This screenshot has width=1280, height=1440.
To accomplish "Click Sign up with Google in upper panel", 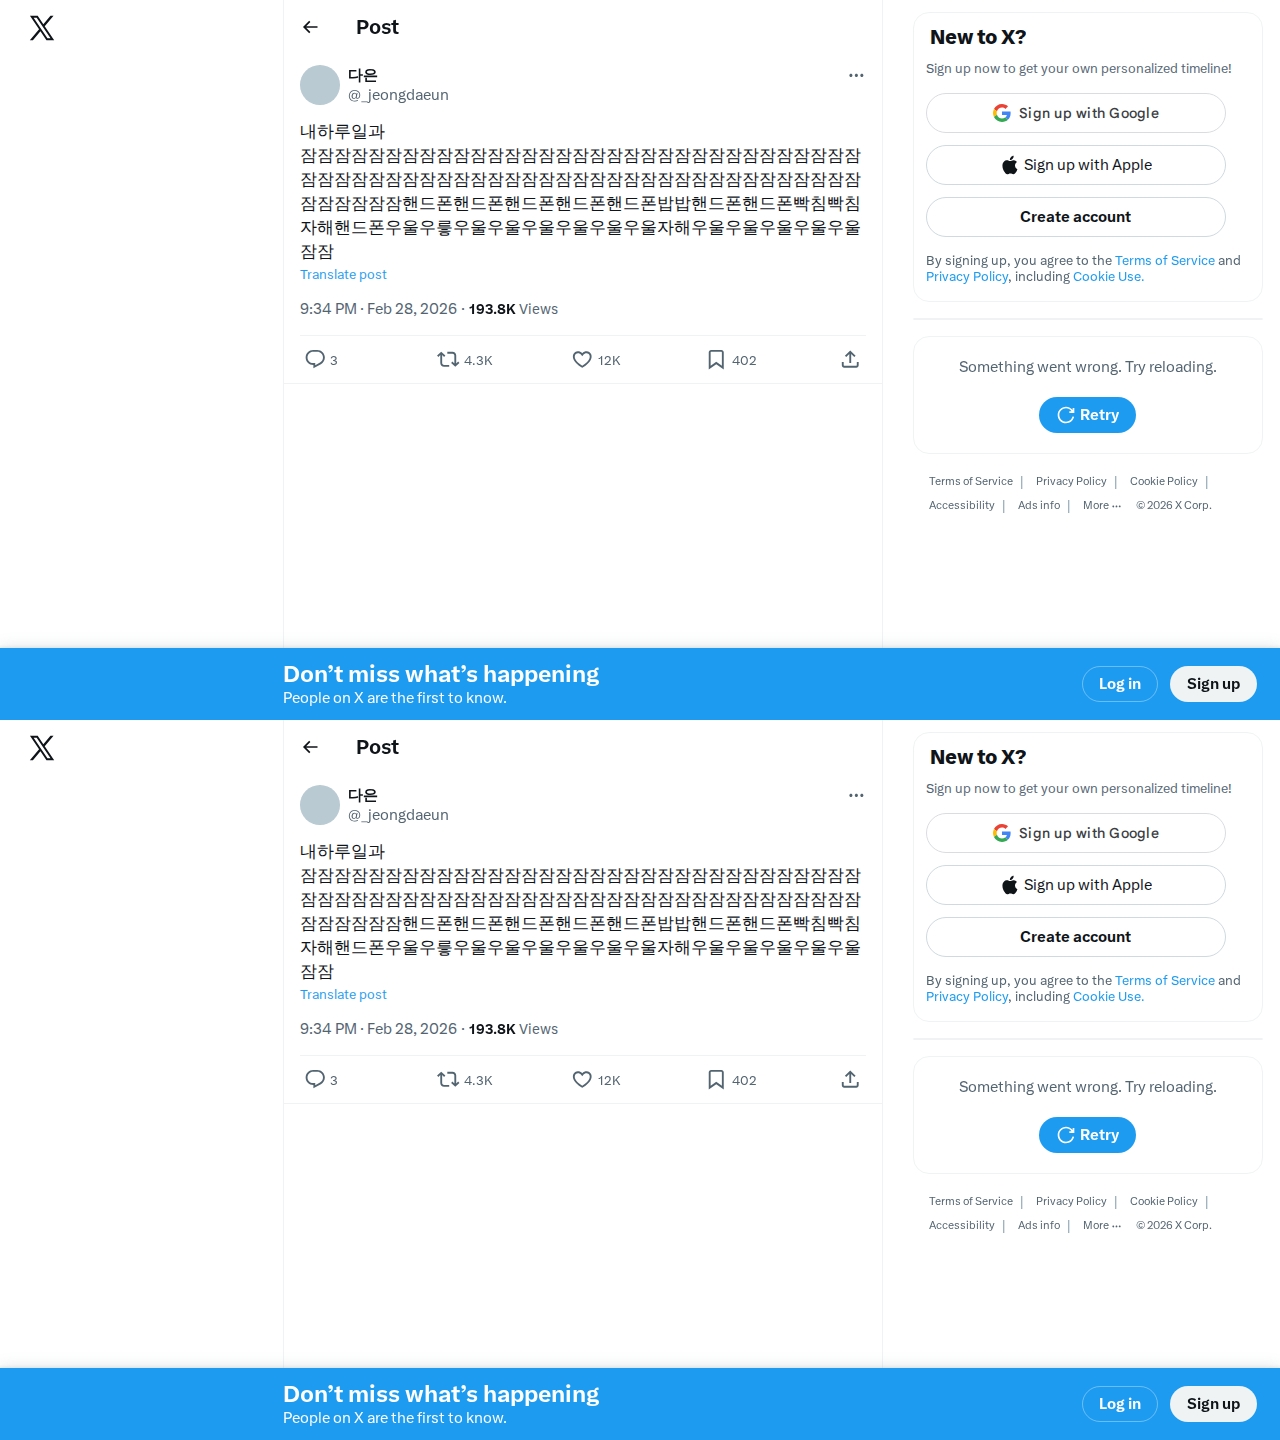I will 1076,113.
